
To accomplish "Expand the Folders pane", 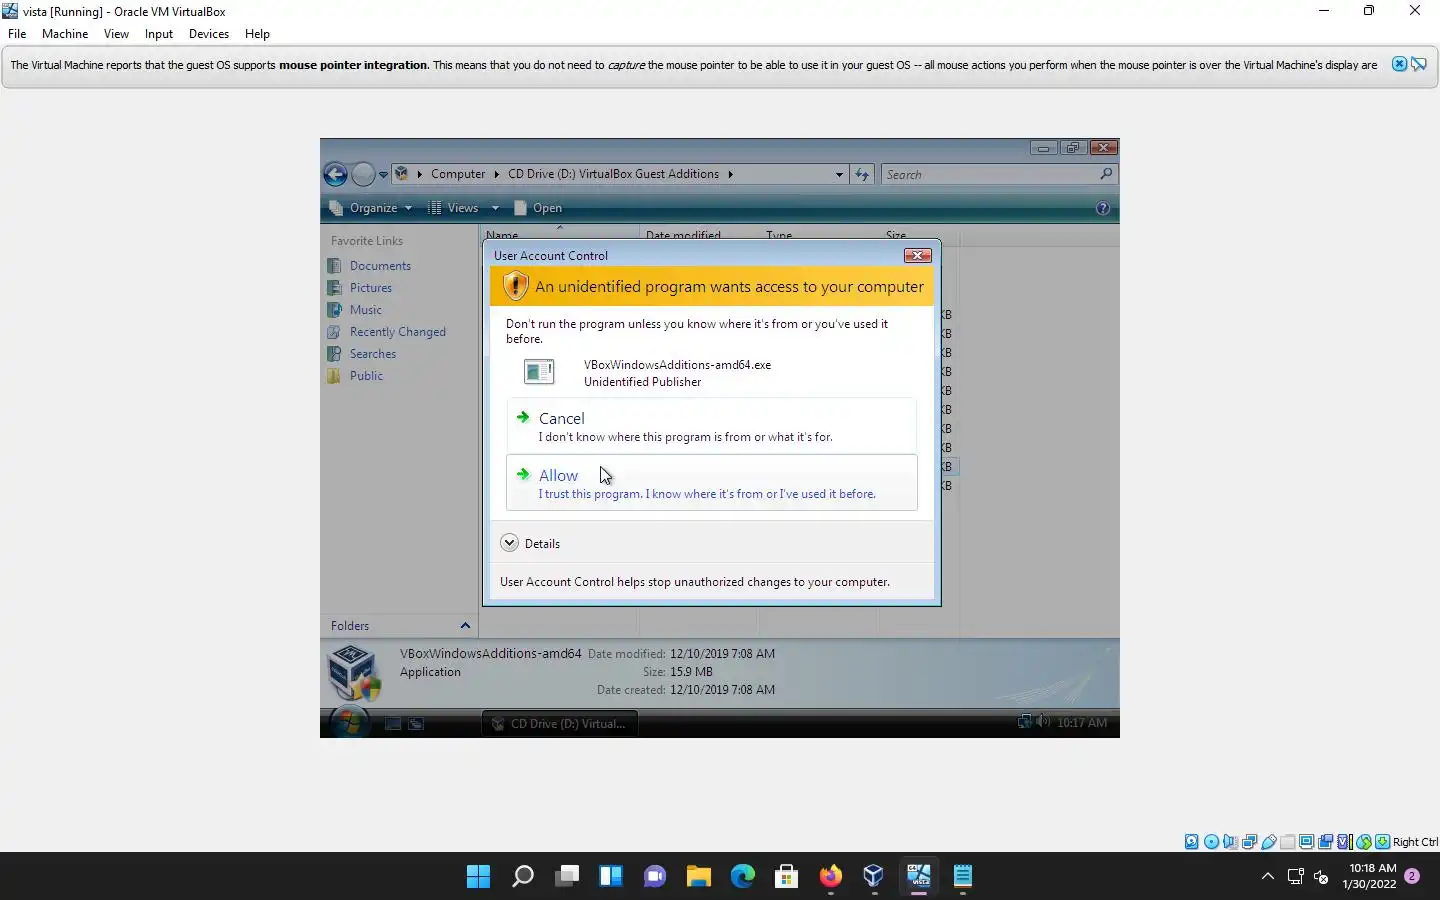I will tap(465, 626).
